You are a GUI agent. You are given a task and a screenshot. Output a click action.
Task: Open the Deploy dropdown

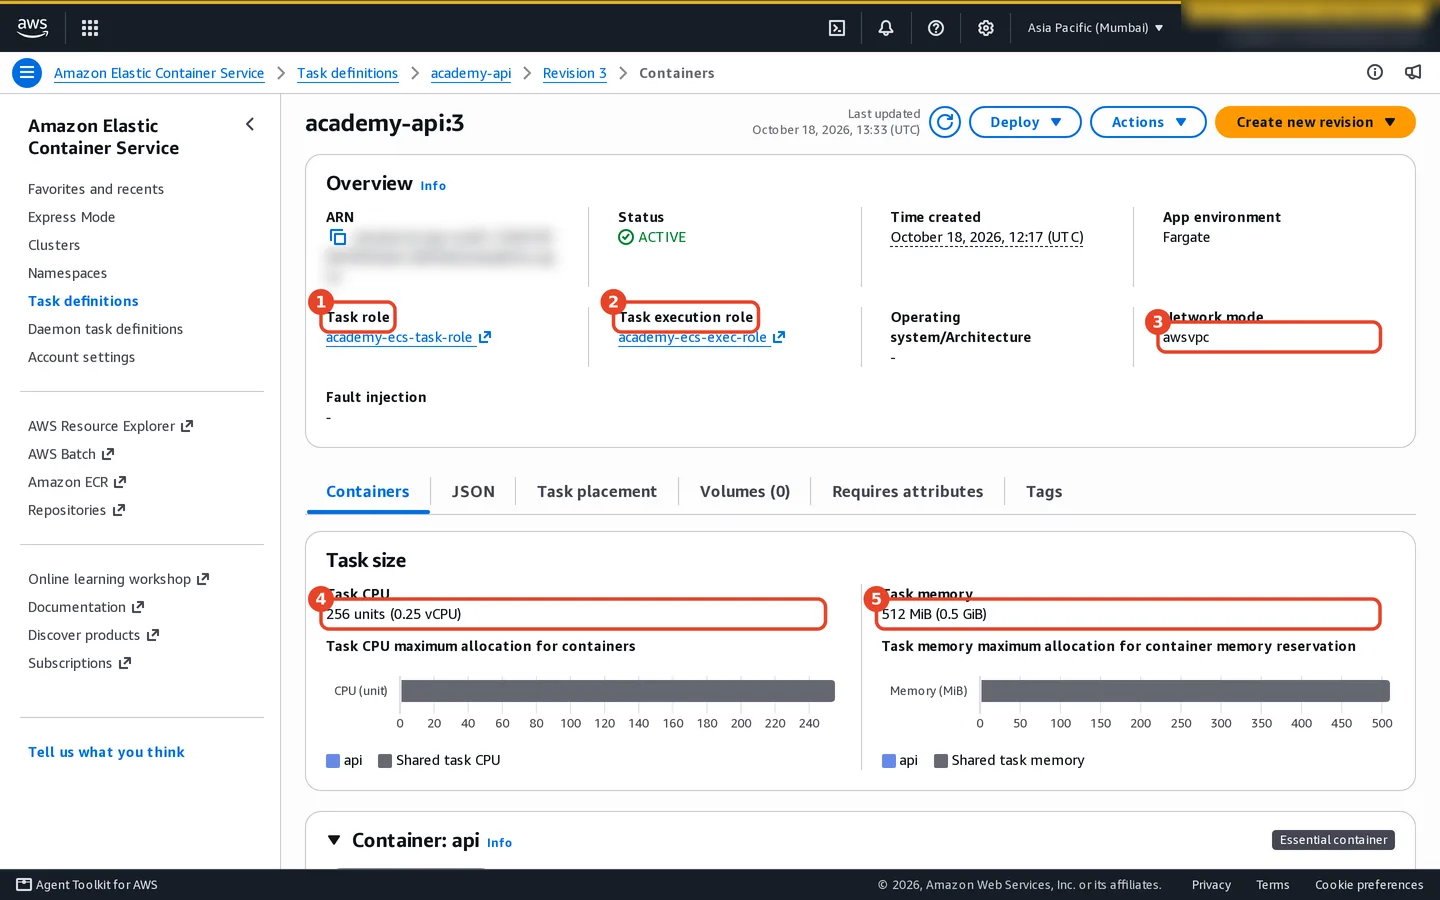coord(1025,122)
